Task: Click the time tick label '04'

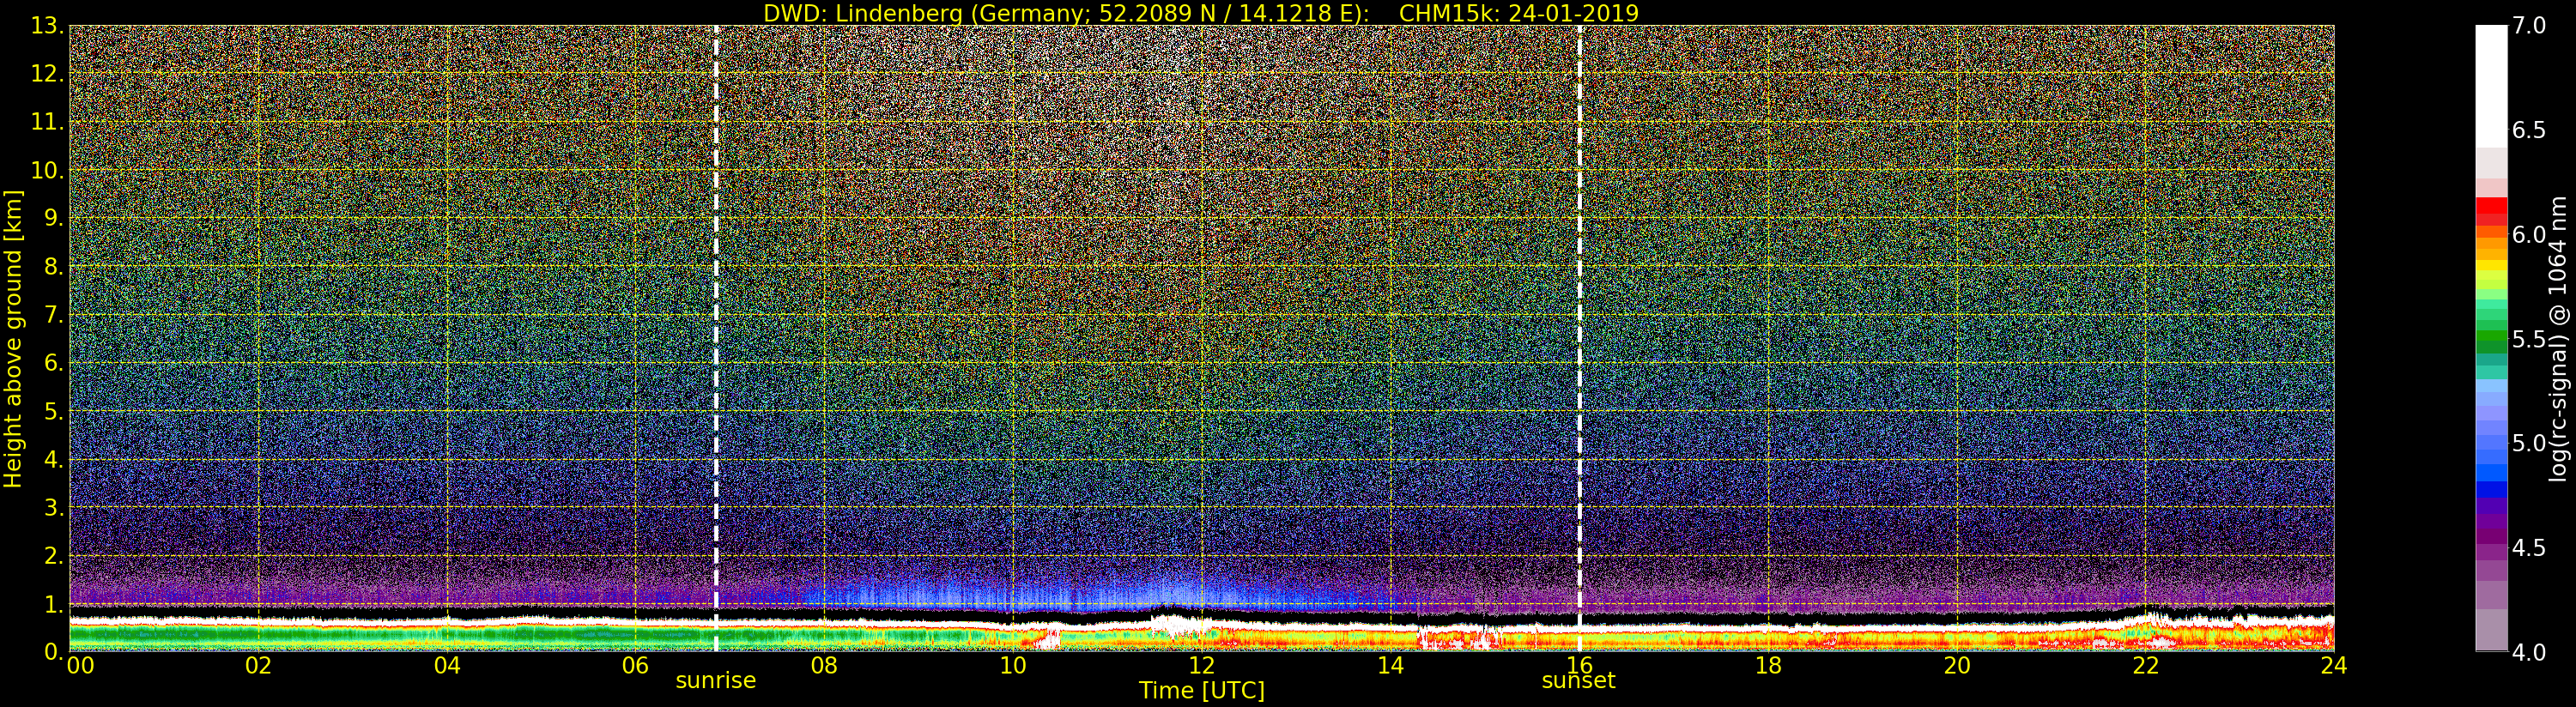Action: tap(447, 666)
